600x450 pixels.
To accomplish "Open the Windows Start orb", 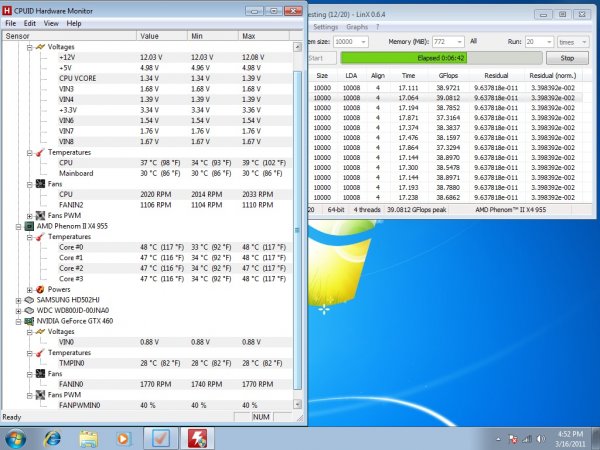I will 15,439.
